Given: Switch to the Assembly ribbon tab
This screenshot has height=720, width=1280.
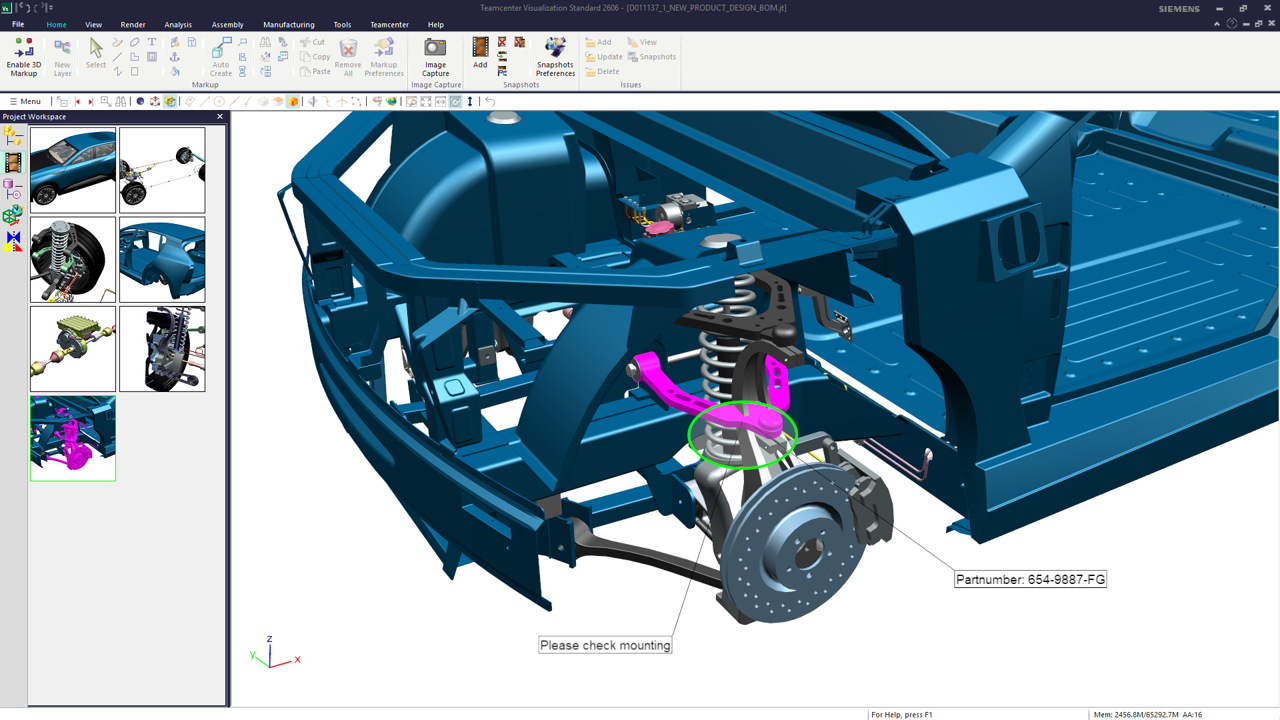Looking at the screenshot, I should coord(228,24).
